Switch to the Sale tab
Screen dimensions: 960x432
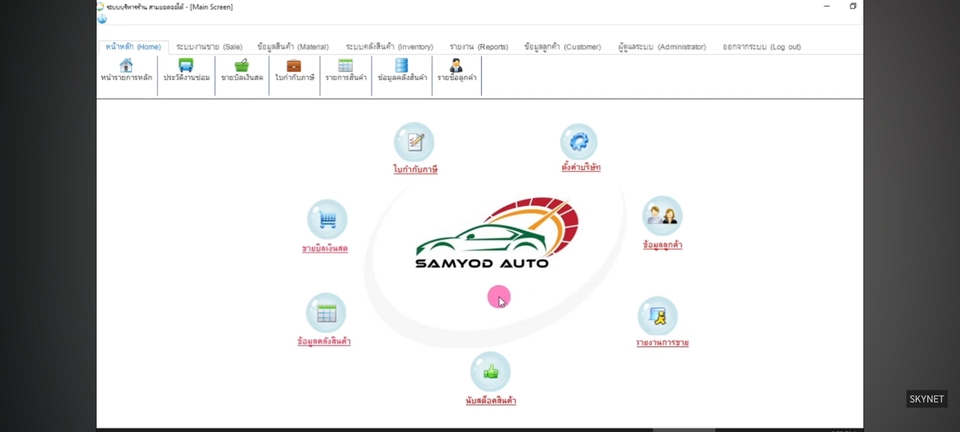coord(209,47)
